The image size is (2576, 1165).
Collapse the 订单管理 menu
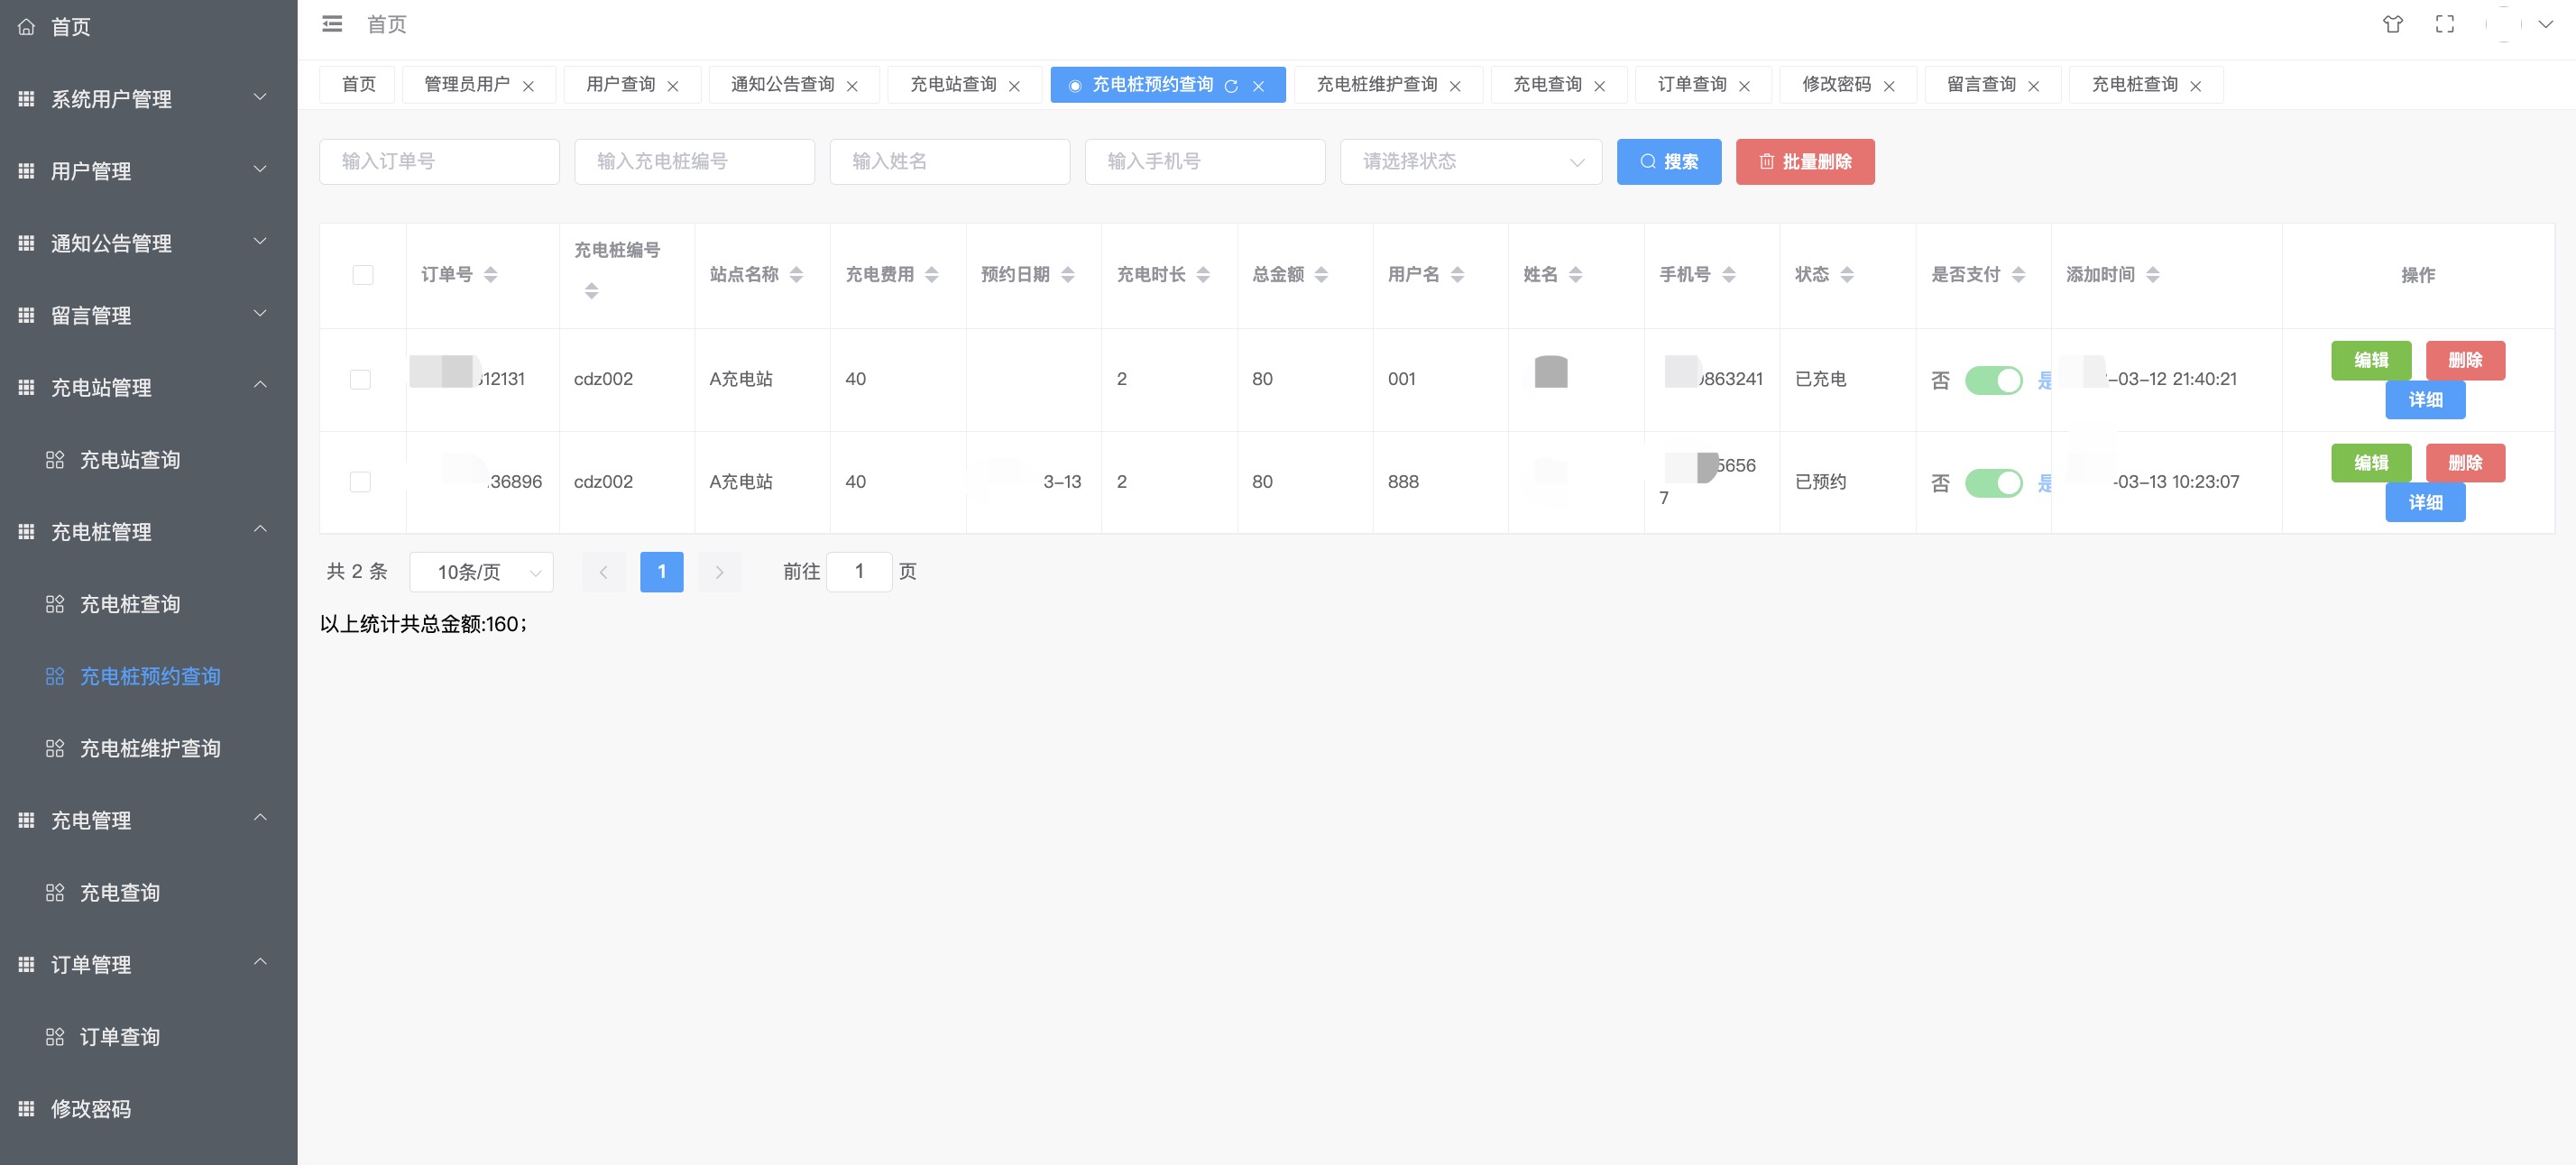148,963
